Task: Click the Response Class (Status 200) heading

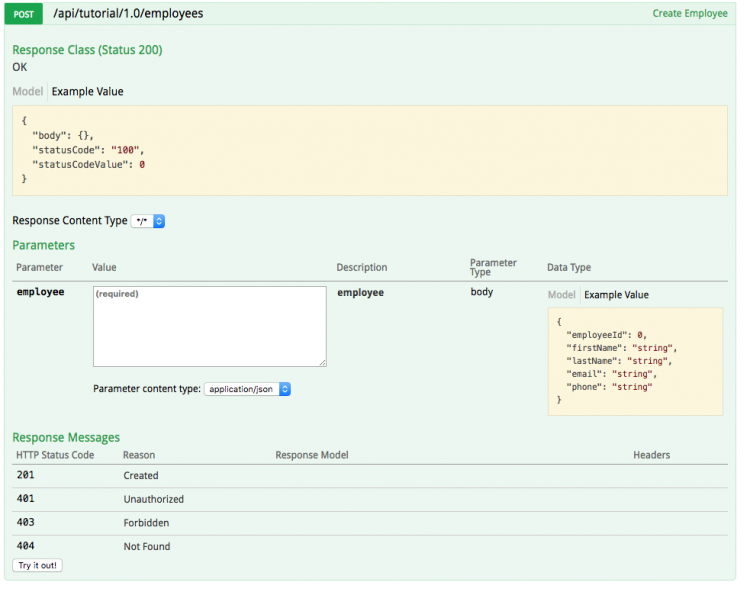Action: click(x=88, y=50)
